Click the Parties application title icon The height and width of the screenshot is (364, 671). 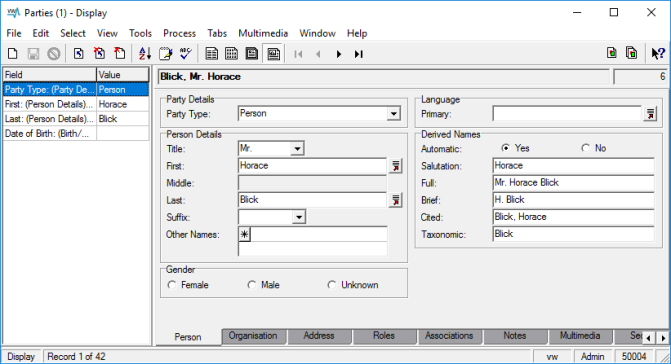13,13
